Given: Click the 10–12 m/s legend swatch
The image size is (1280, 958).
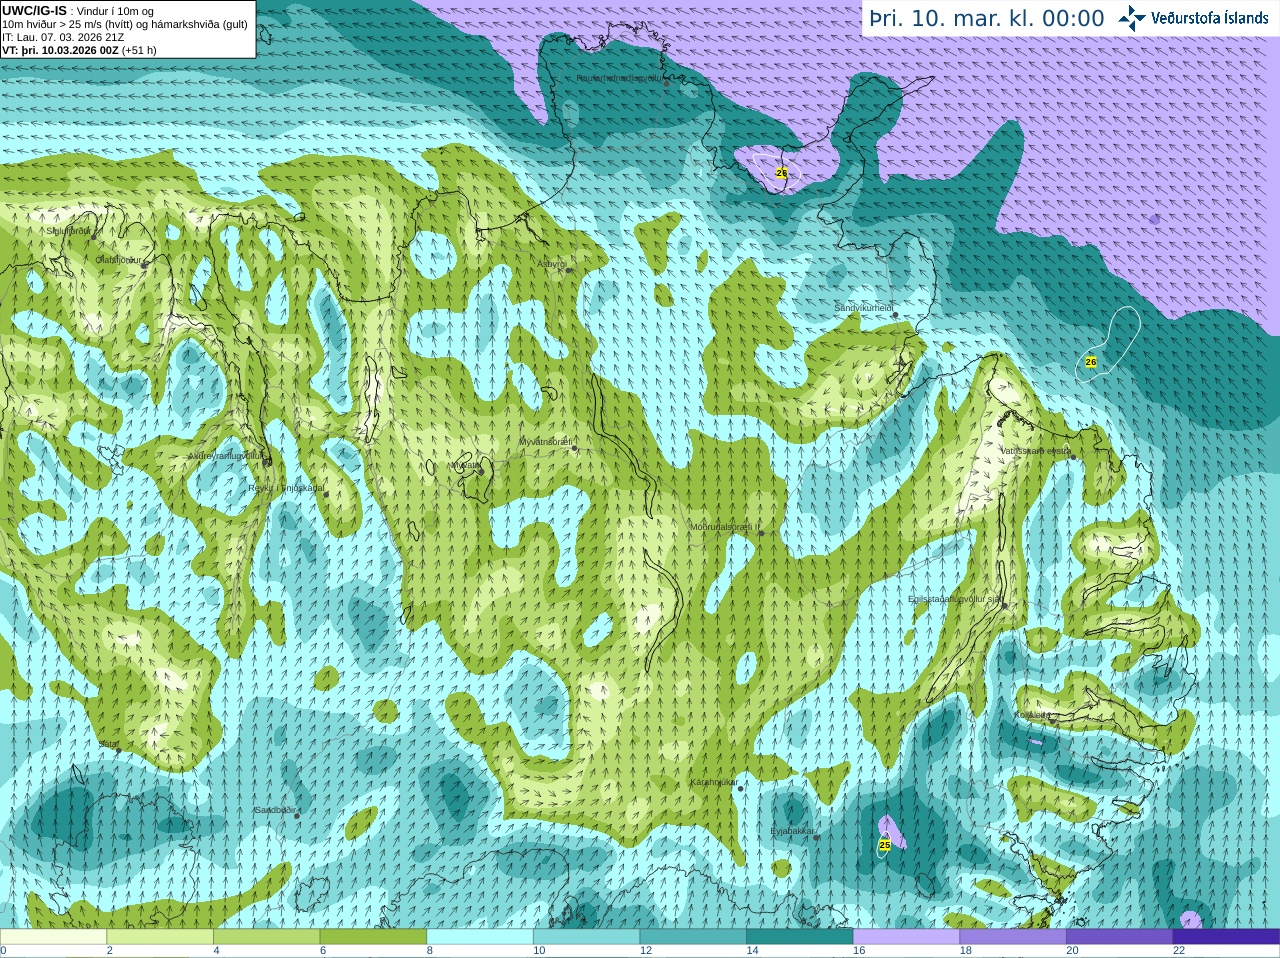Looking at the screenshot, I should [586, 937].
